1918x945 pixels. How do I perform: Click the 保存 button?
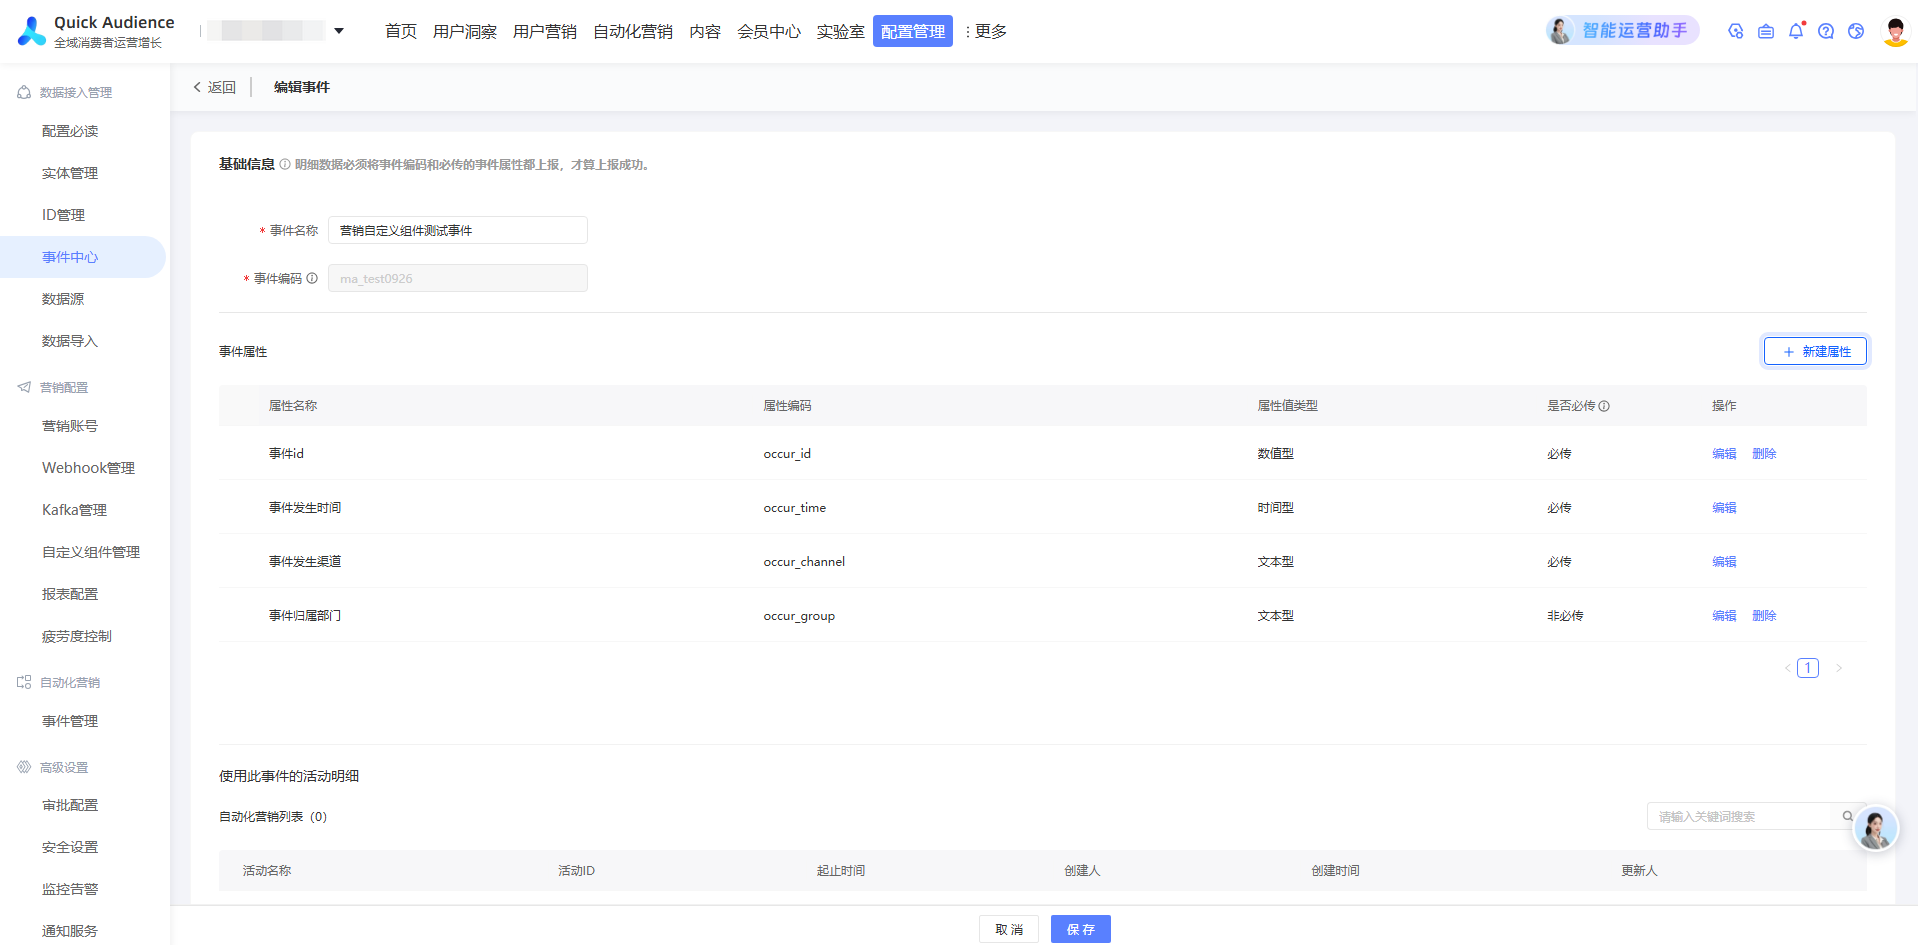[1081, 929]
